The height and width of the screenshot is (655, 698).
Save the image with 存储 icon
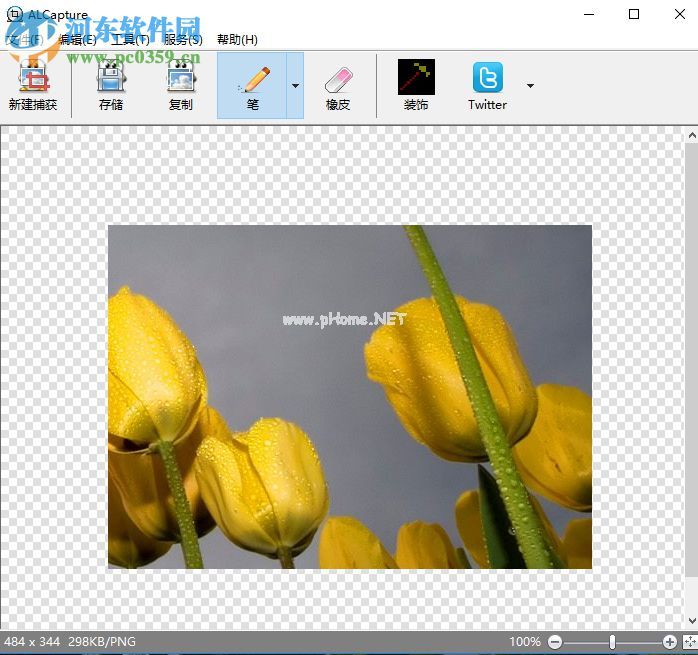click(x=111, y=85)
